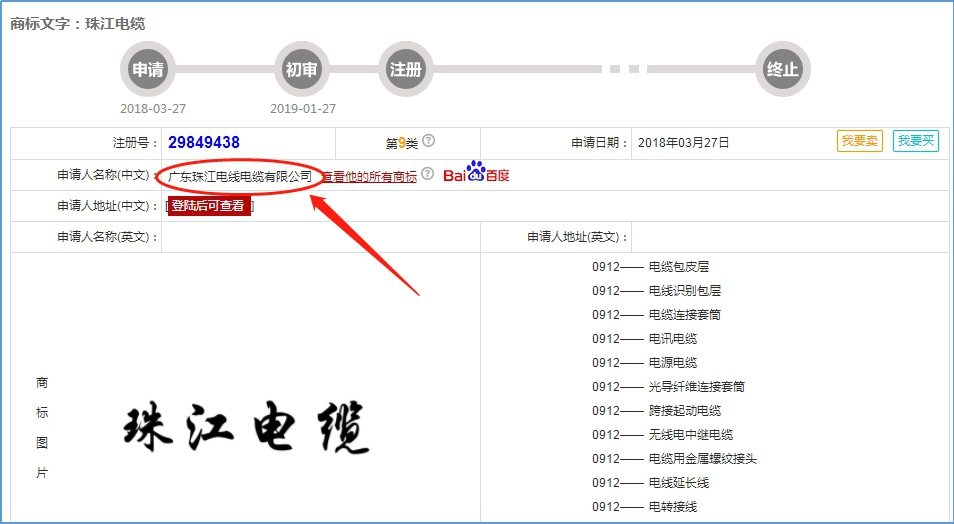
Task: Click registration number 29849438
Action: click(204, 143)
